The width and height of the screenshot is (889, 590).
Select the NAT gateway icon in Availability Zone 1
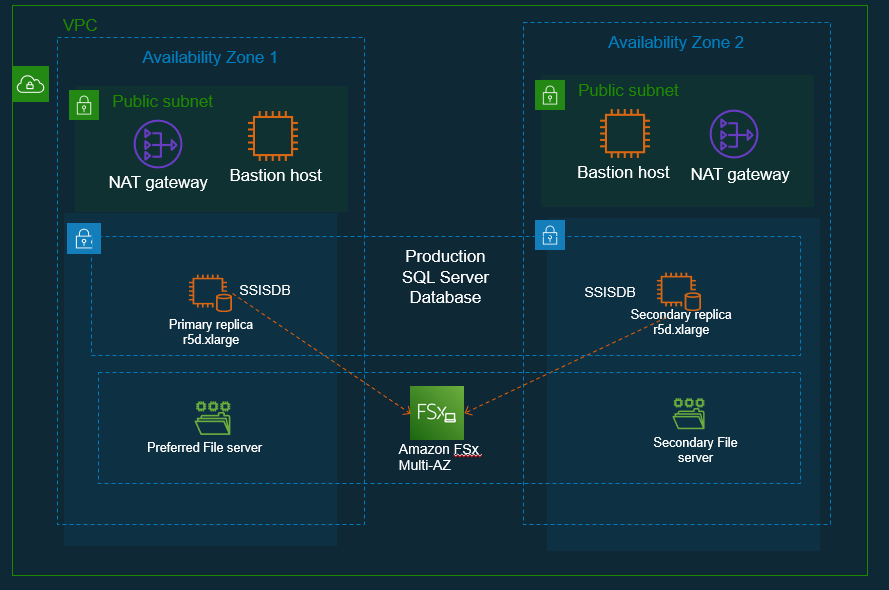click(158, 144)
